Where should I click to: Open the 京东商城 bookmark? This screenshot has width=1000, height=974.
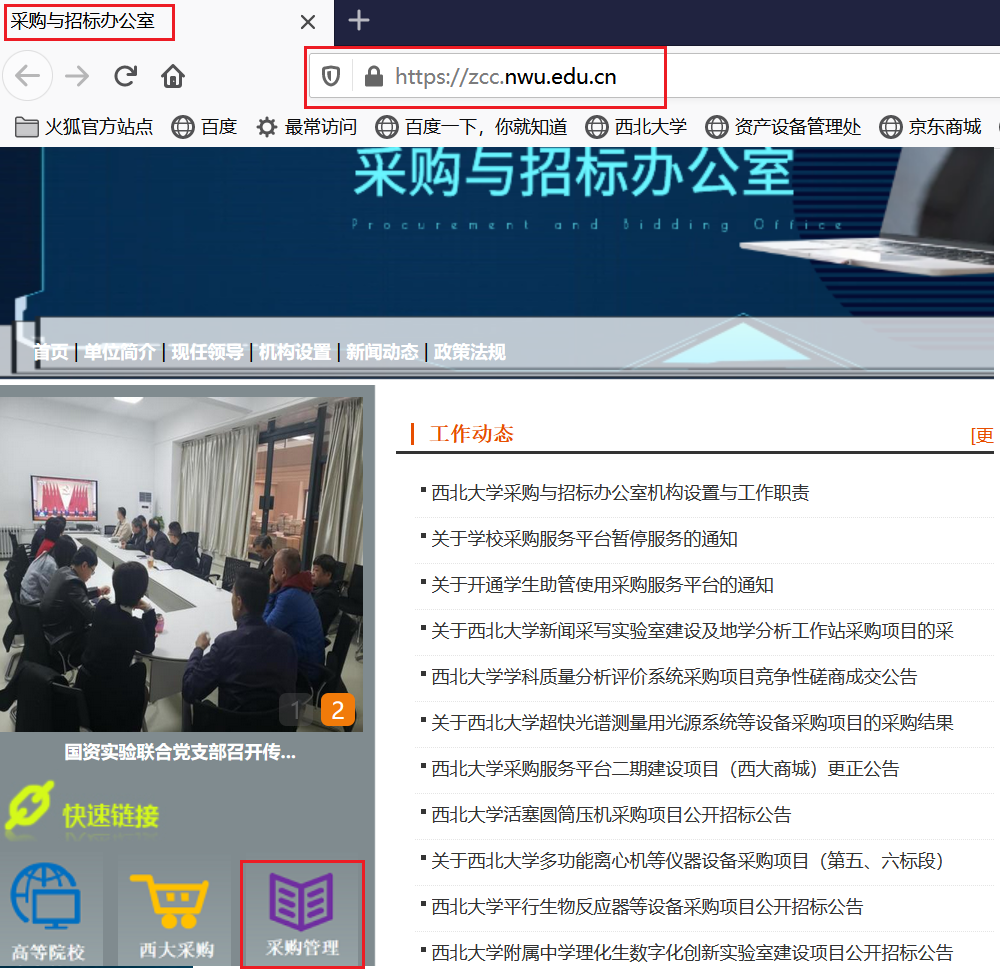(931, 127)
